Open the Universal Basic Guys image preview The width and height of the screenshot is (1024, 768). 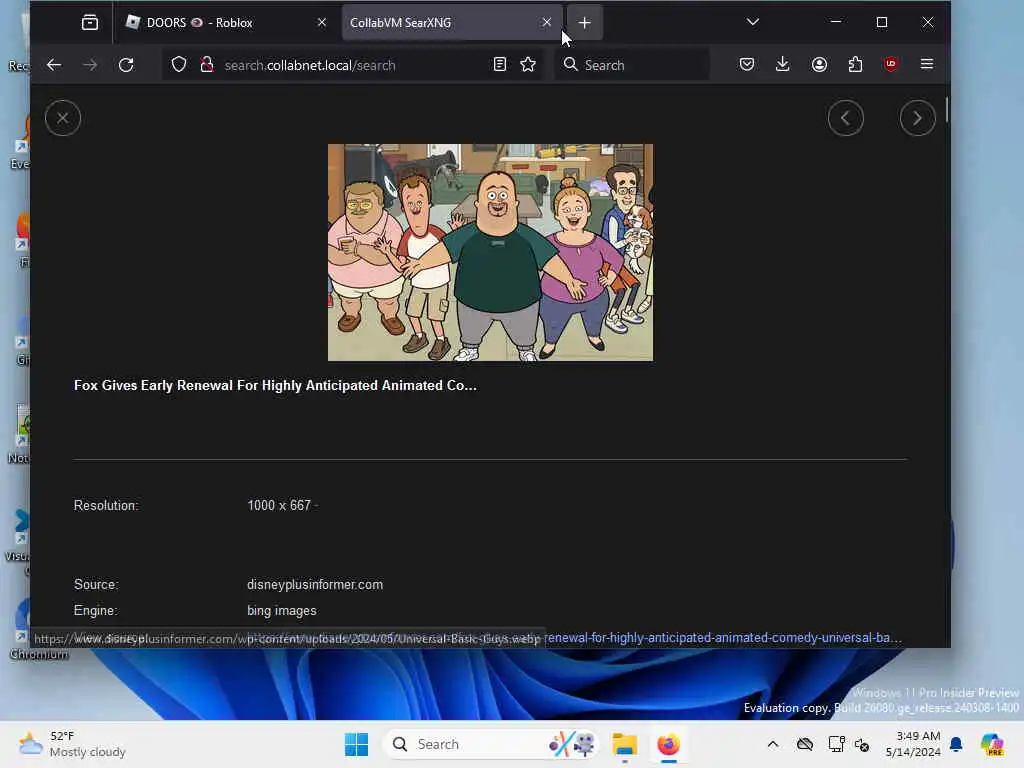click(490, 252)
